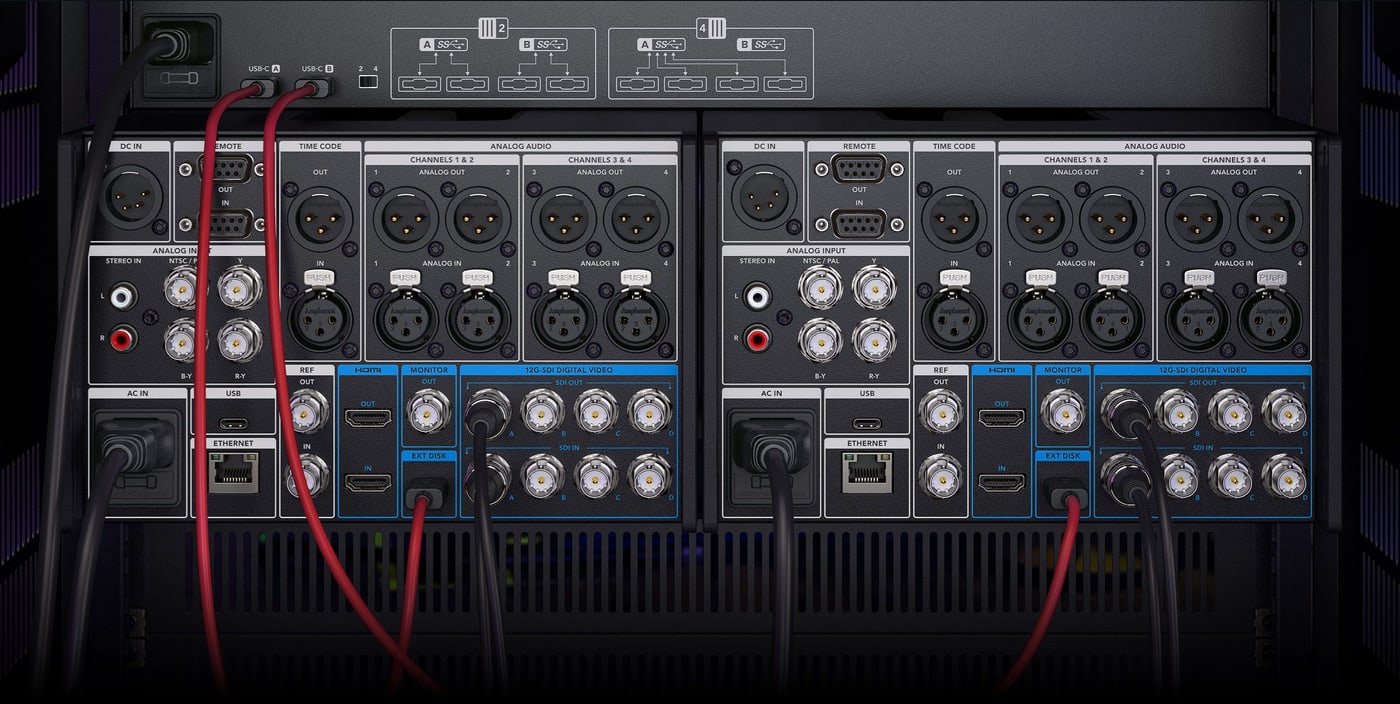Click the HDMI OUT port on left deck
This screenshot has width=1400, height=704.
tap(367, 418)
